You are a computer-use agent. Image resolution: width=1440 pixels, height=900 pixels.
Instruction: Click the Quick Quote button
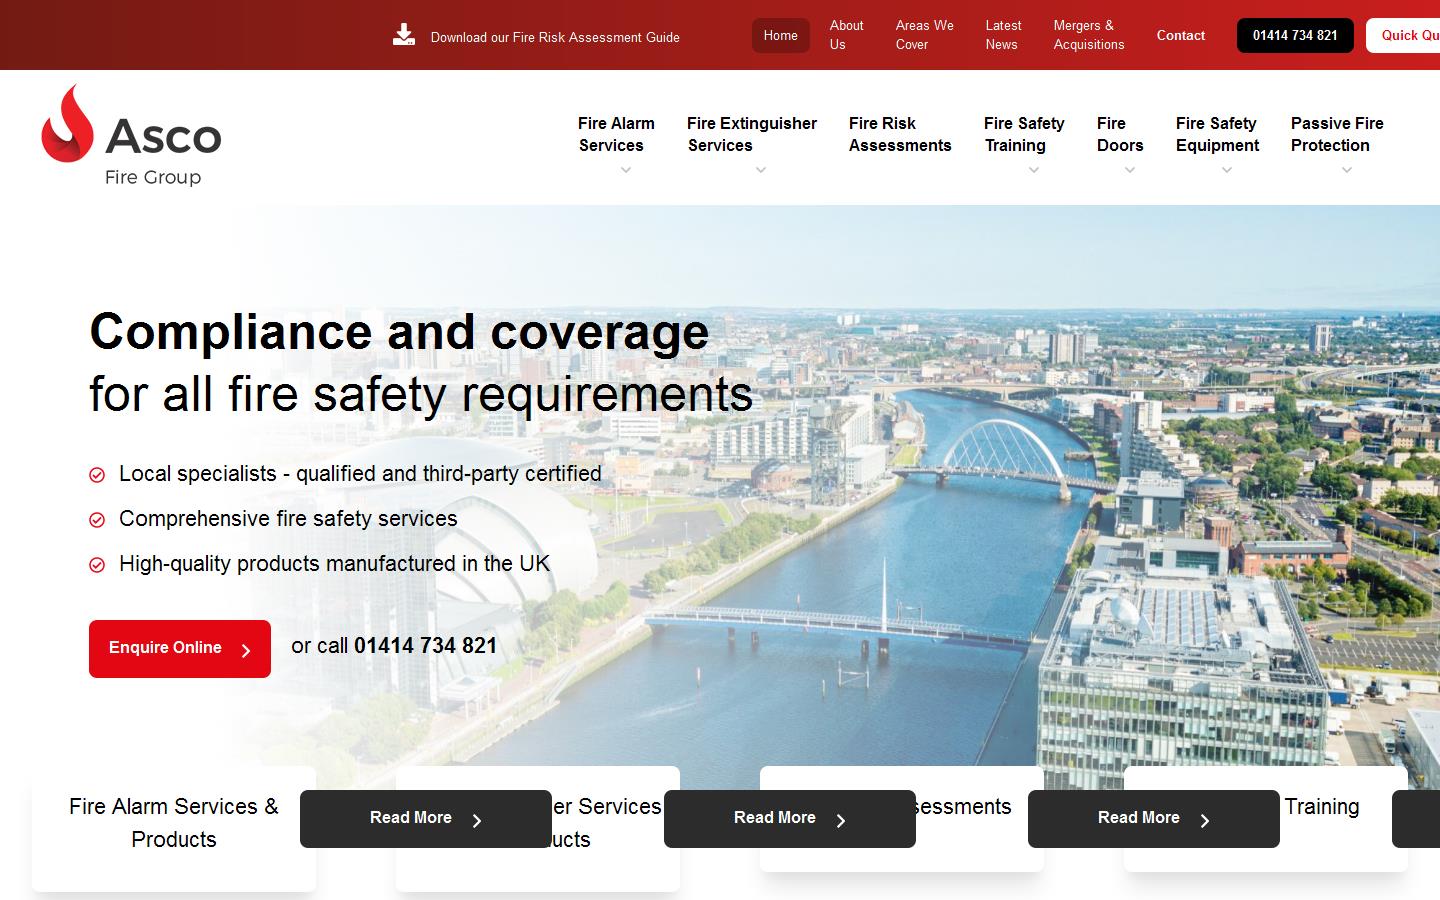click(x=1410, y=35)
